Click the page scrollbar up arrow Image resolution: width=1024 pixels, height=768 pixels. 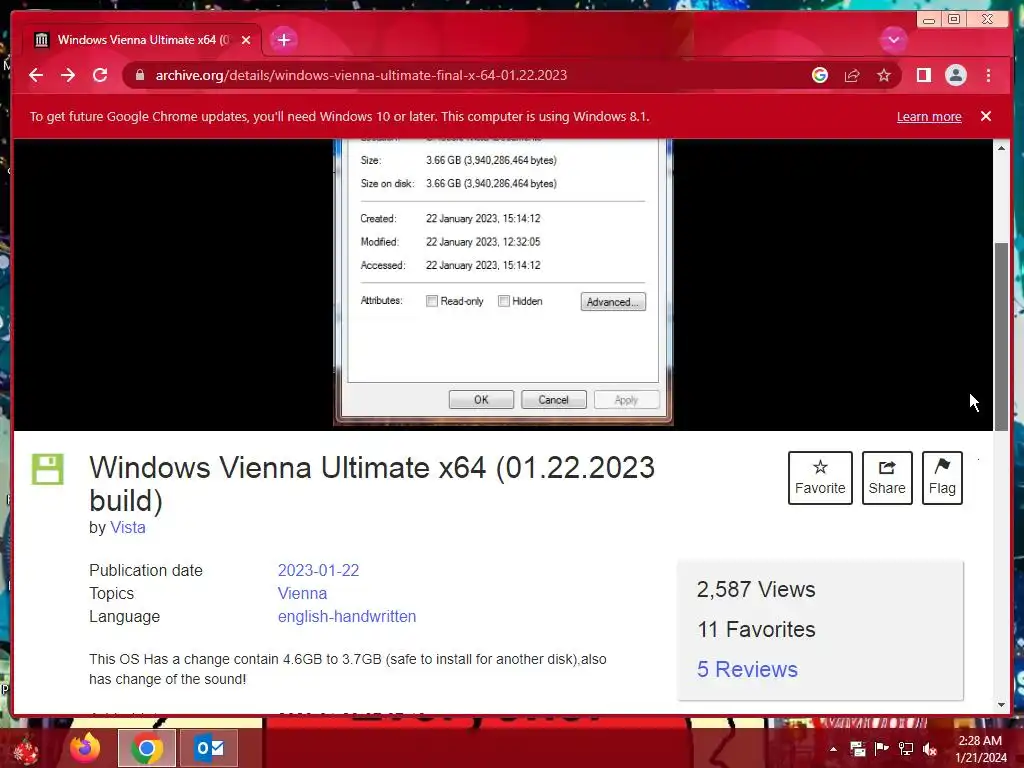click(1001, 148)
